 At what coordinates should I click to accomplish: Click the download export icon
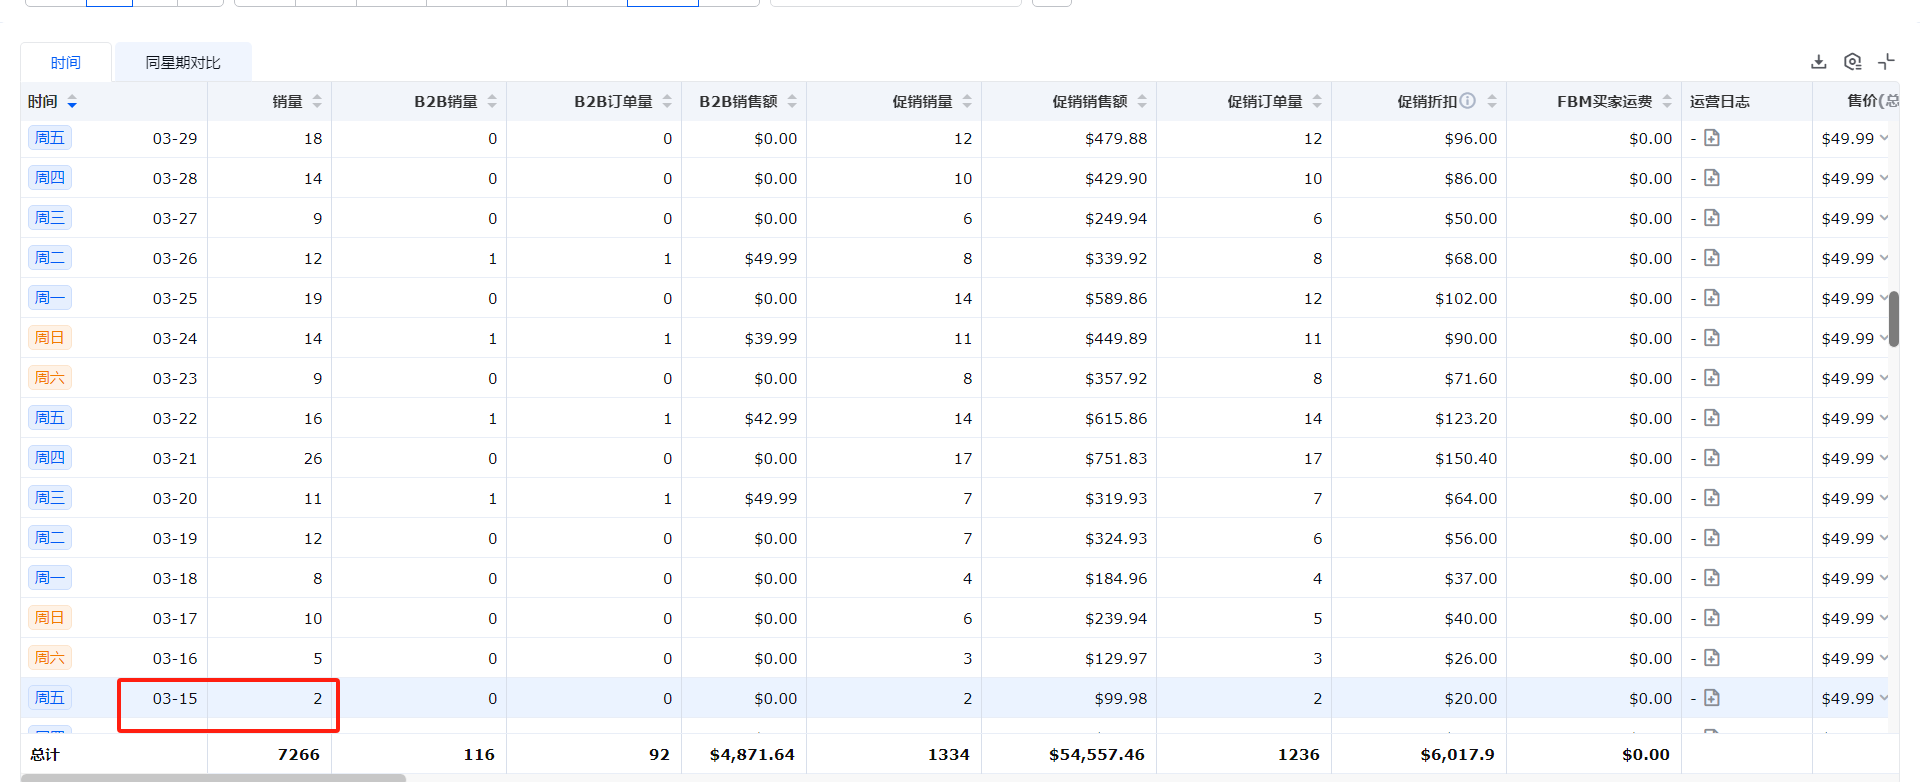tap(1818, 62)
